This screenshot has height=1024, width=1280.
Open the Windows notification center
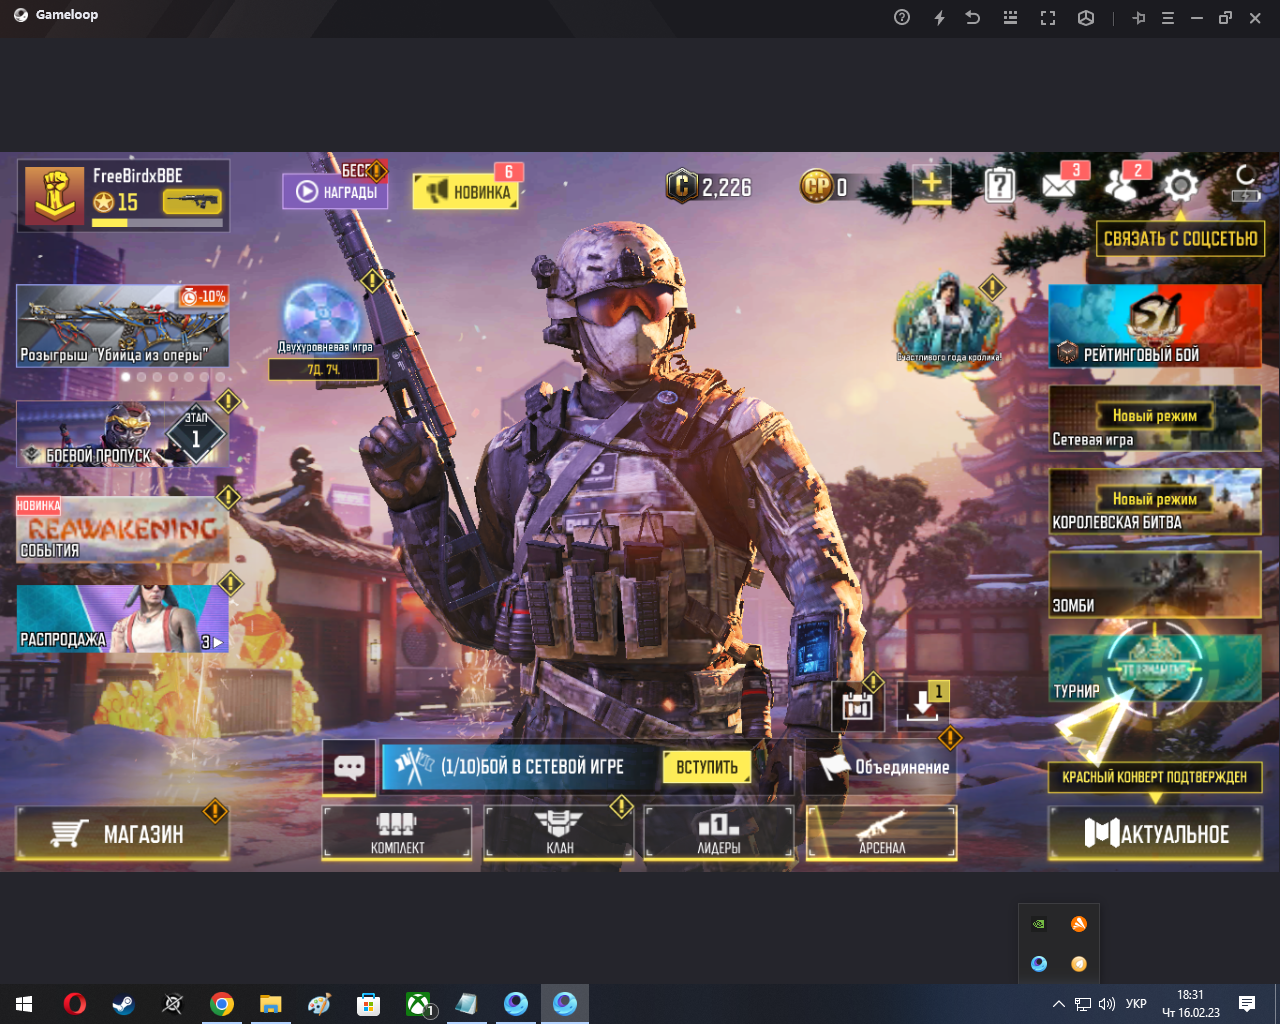point(1247,1004)
